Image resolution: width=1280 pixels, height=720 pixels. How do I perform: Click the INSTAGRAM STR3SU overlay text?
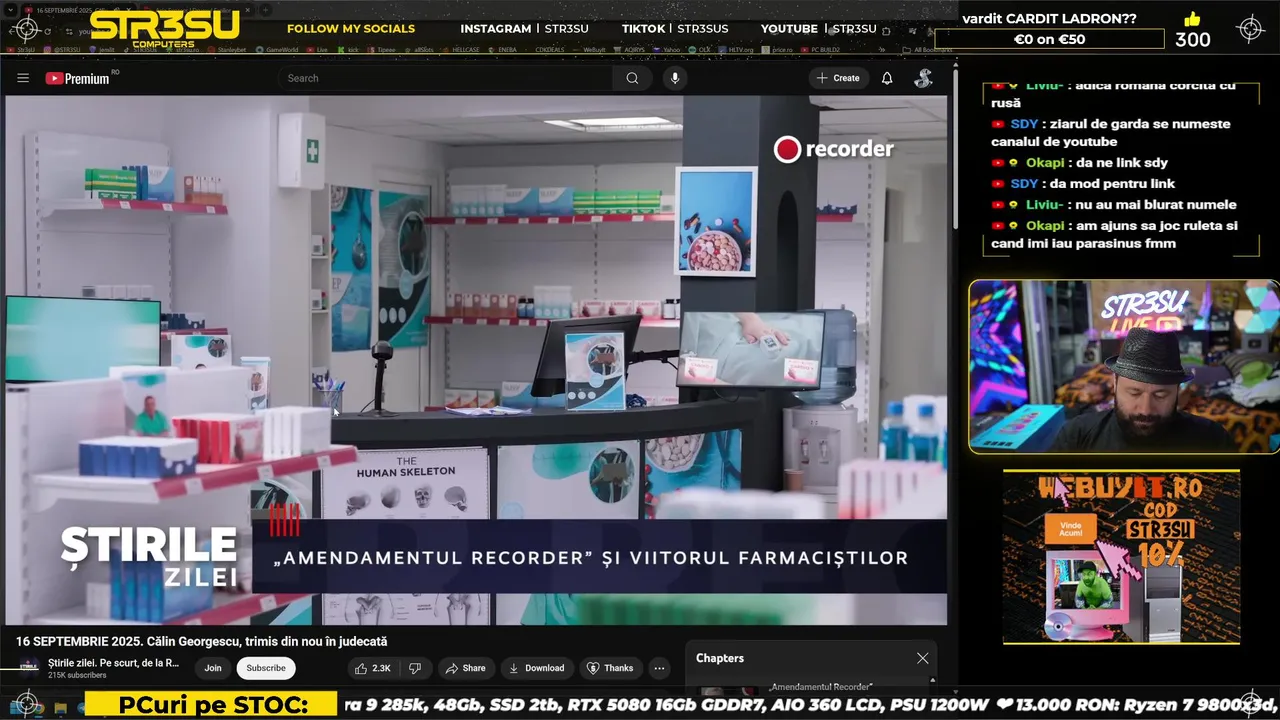(524, 29)
